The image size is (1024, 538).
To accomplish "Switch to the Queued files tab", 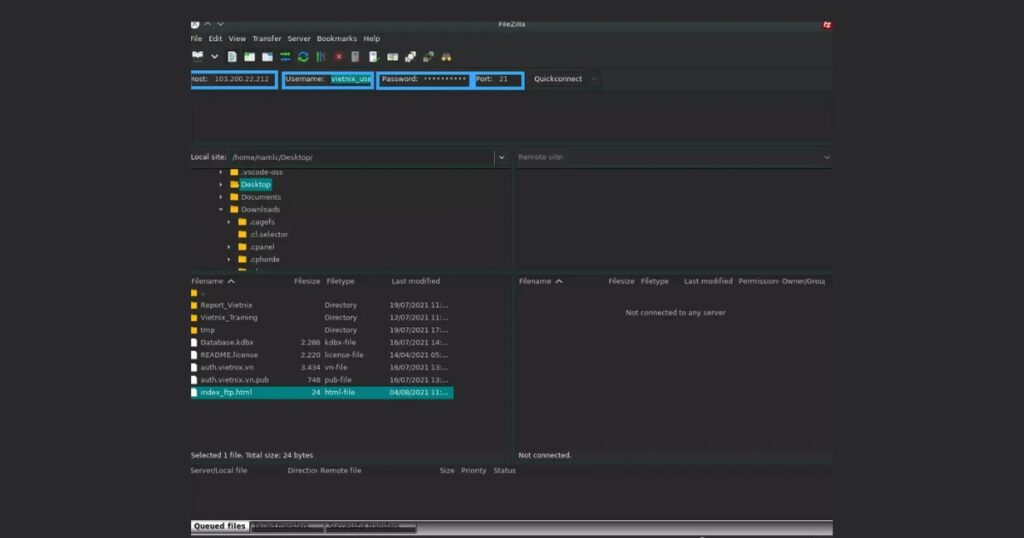I will [219, 526].
